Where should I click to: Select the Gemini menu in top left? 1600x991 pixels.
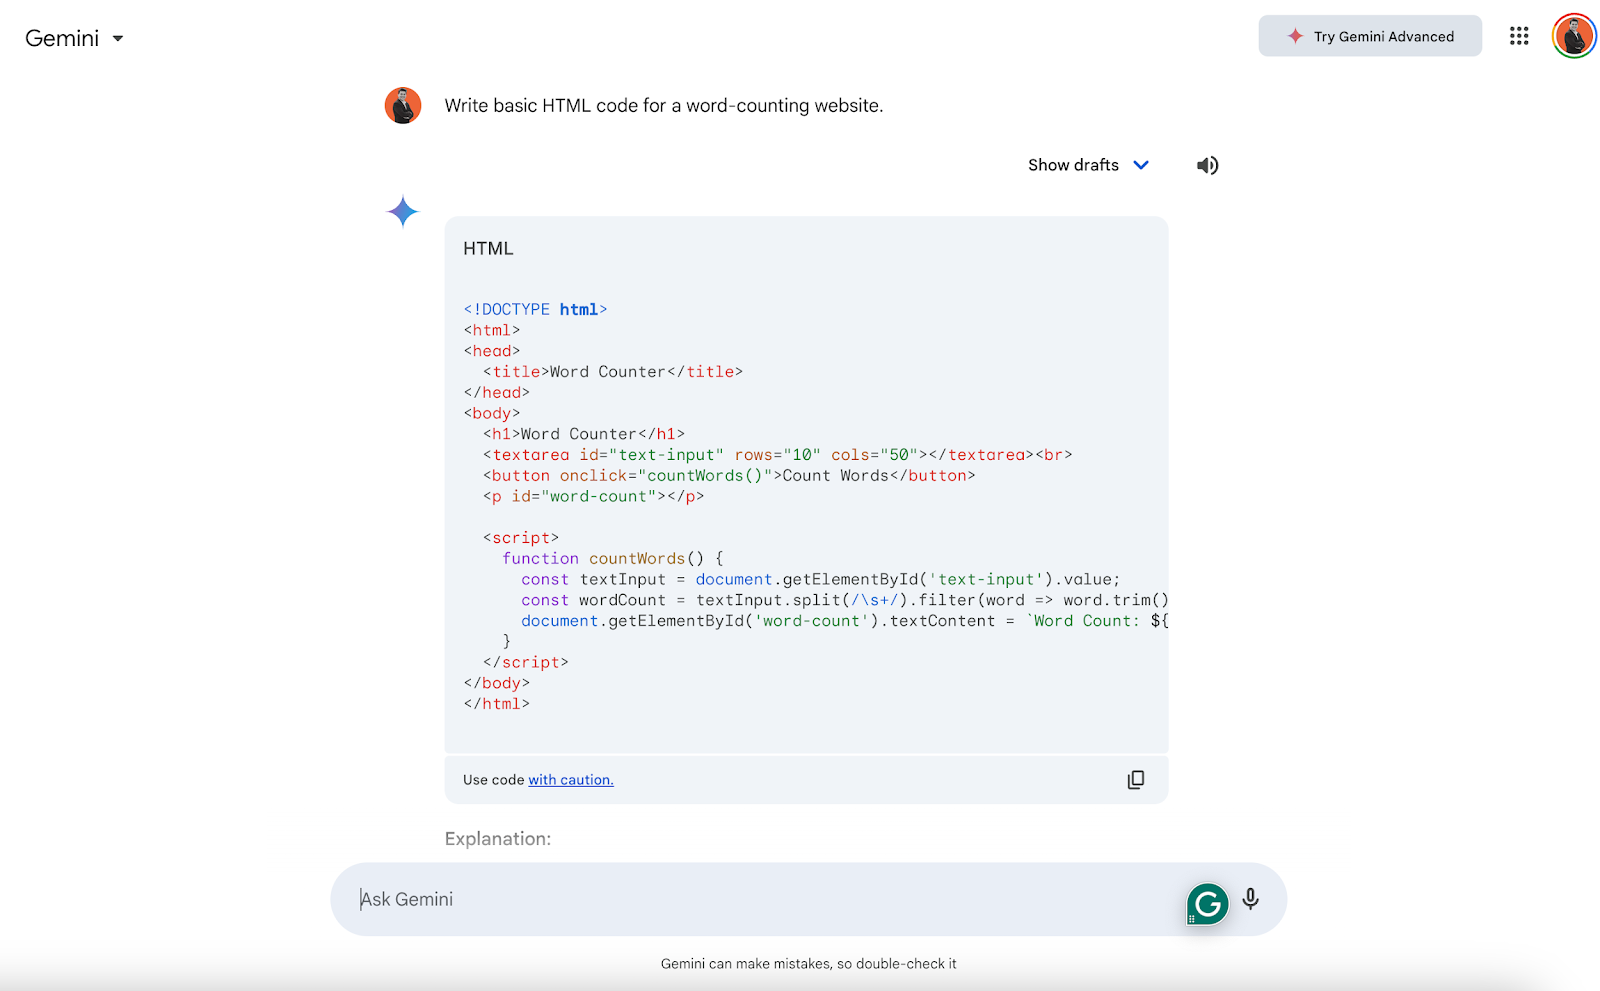tap(62, 38)
